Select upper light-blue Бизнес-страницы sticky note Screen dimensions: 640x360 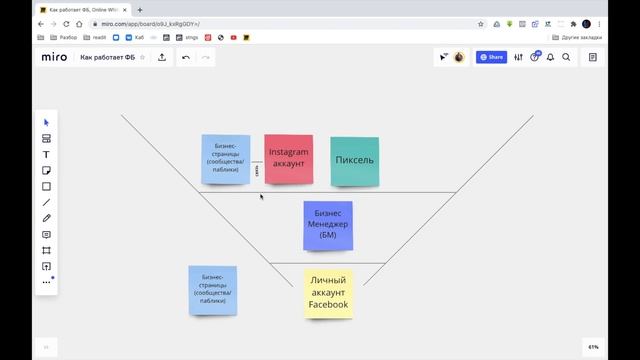pos(226,159)
